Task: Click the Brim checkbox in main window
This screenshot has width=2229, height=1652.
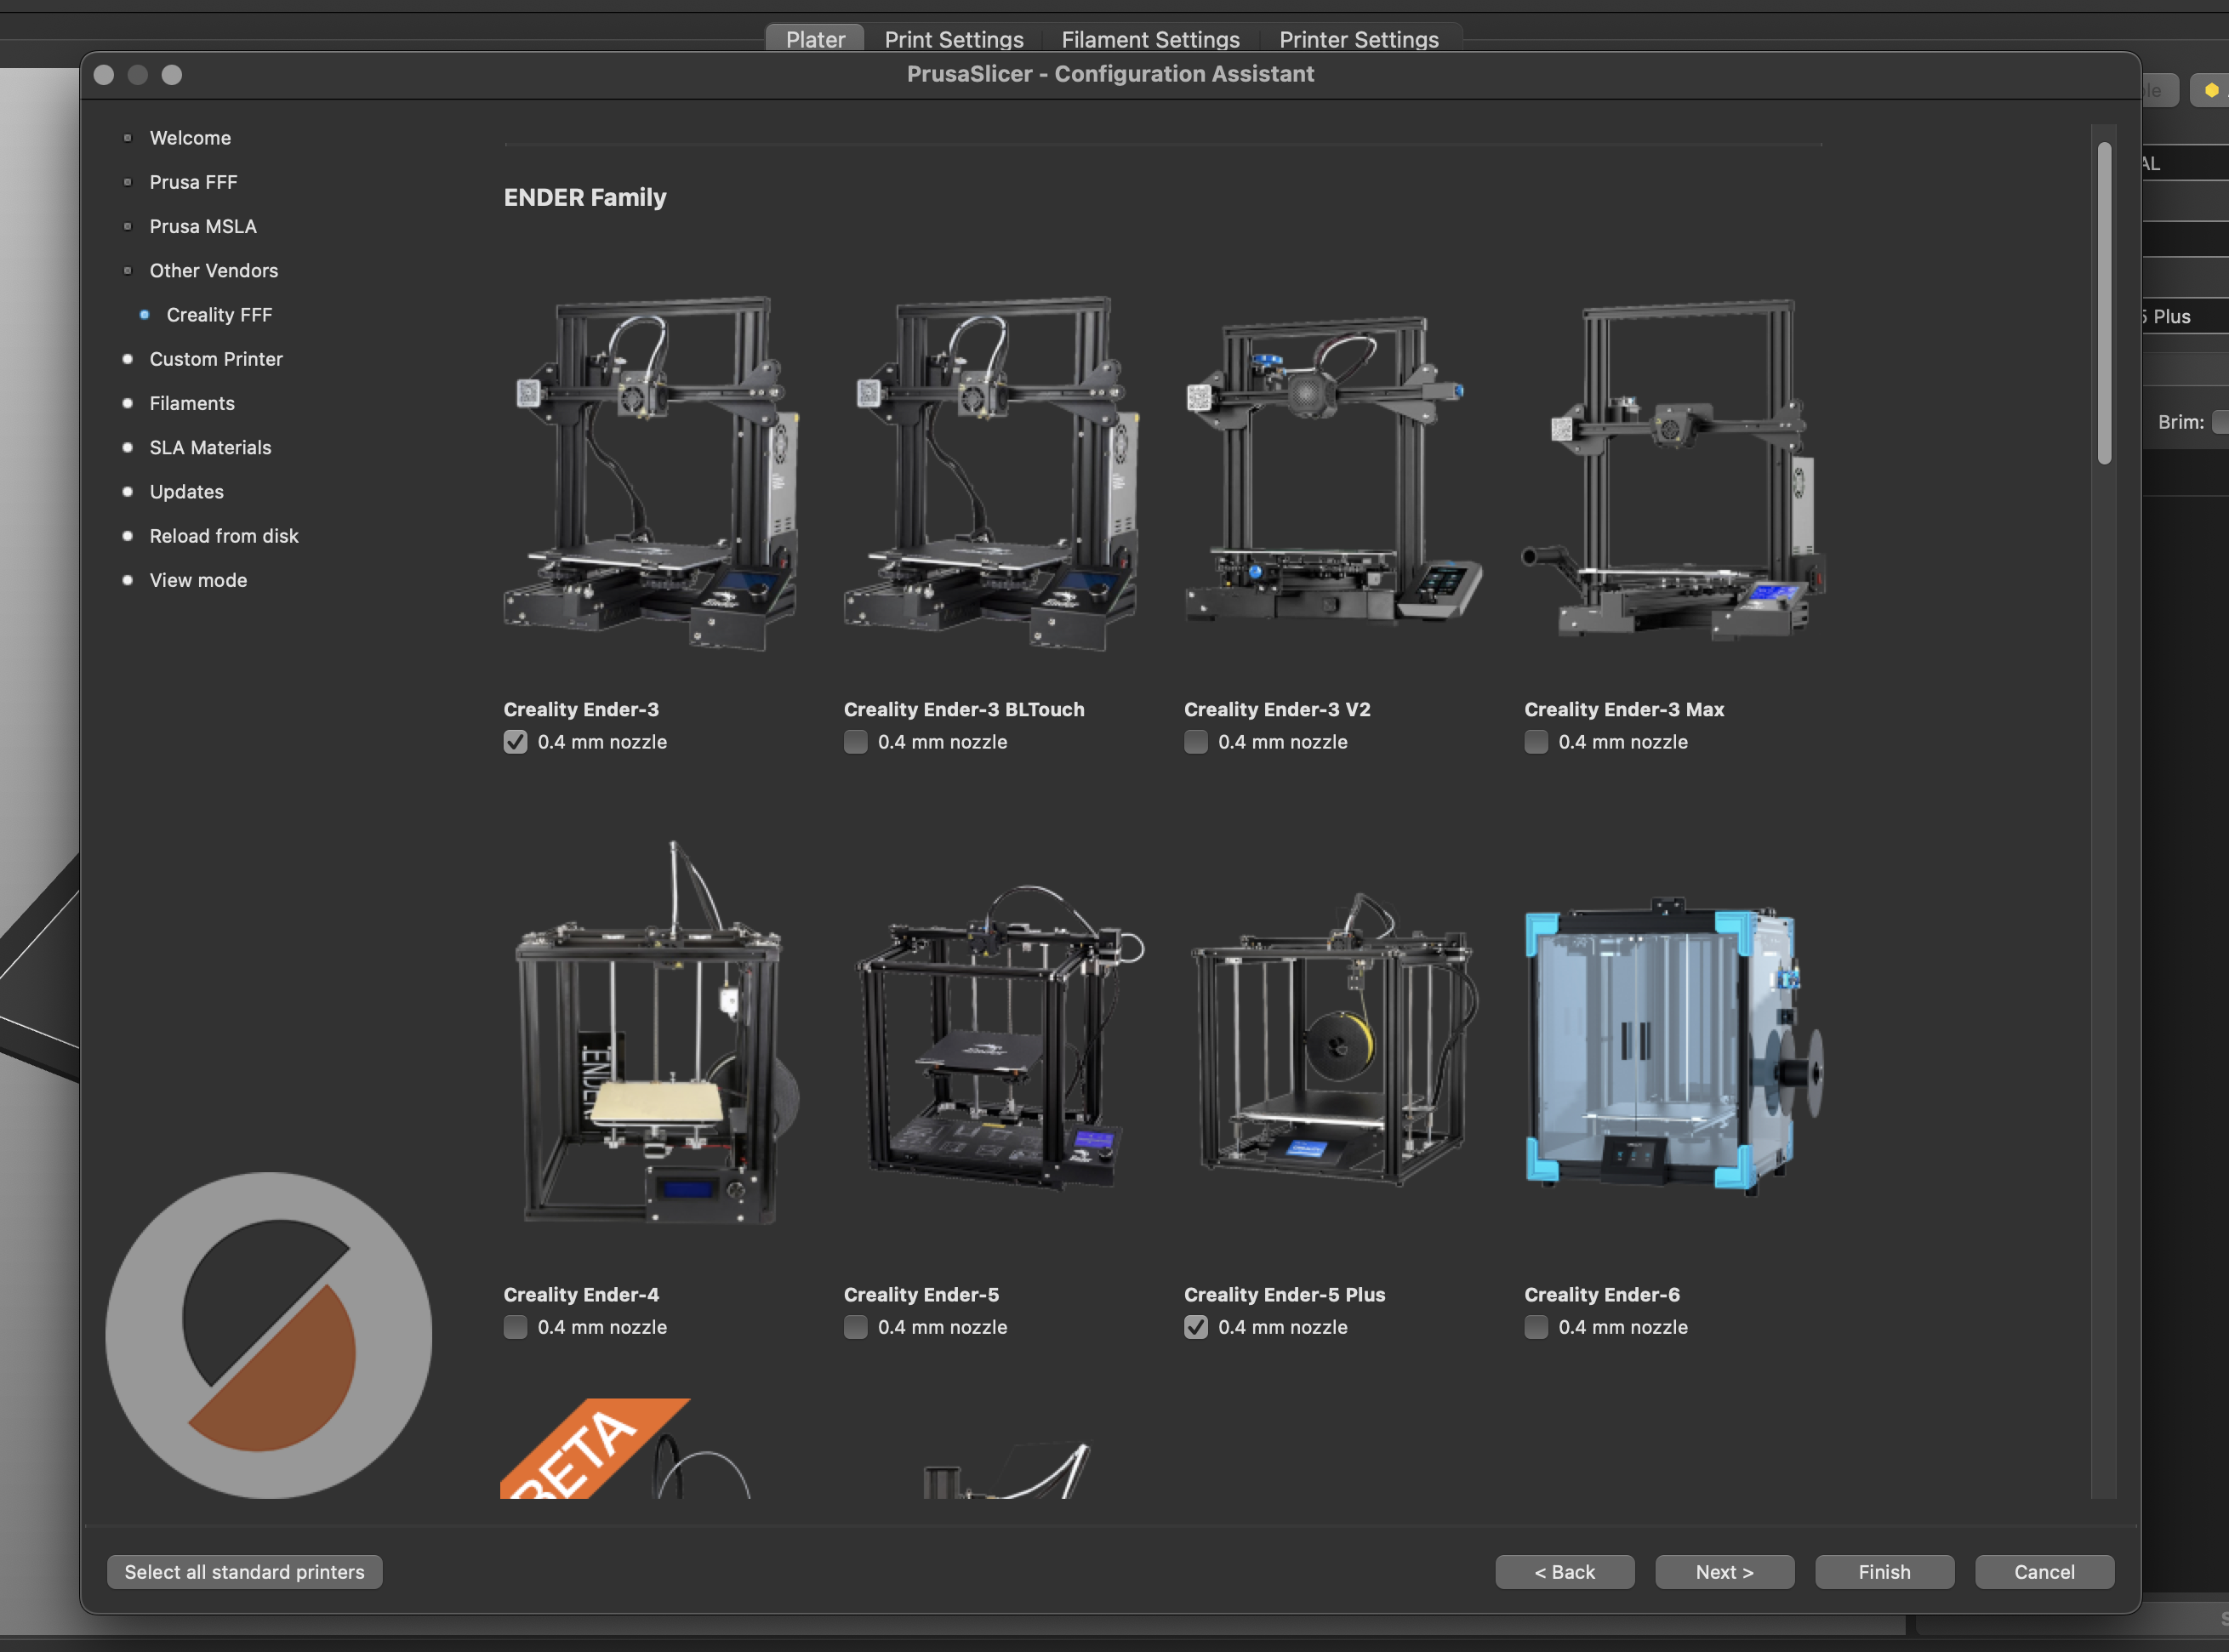Action: click(x=2220, y=422)
